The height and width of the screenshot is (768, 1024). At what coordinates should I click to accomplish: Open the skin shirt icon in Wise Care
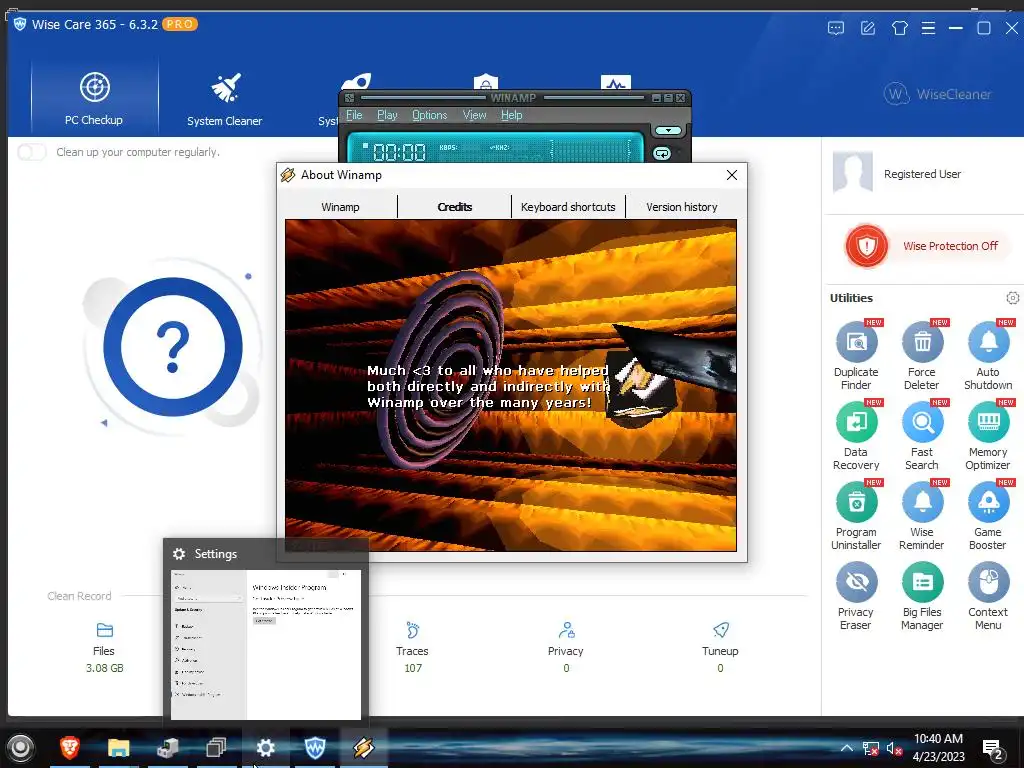coord(900,28)
